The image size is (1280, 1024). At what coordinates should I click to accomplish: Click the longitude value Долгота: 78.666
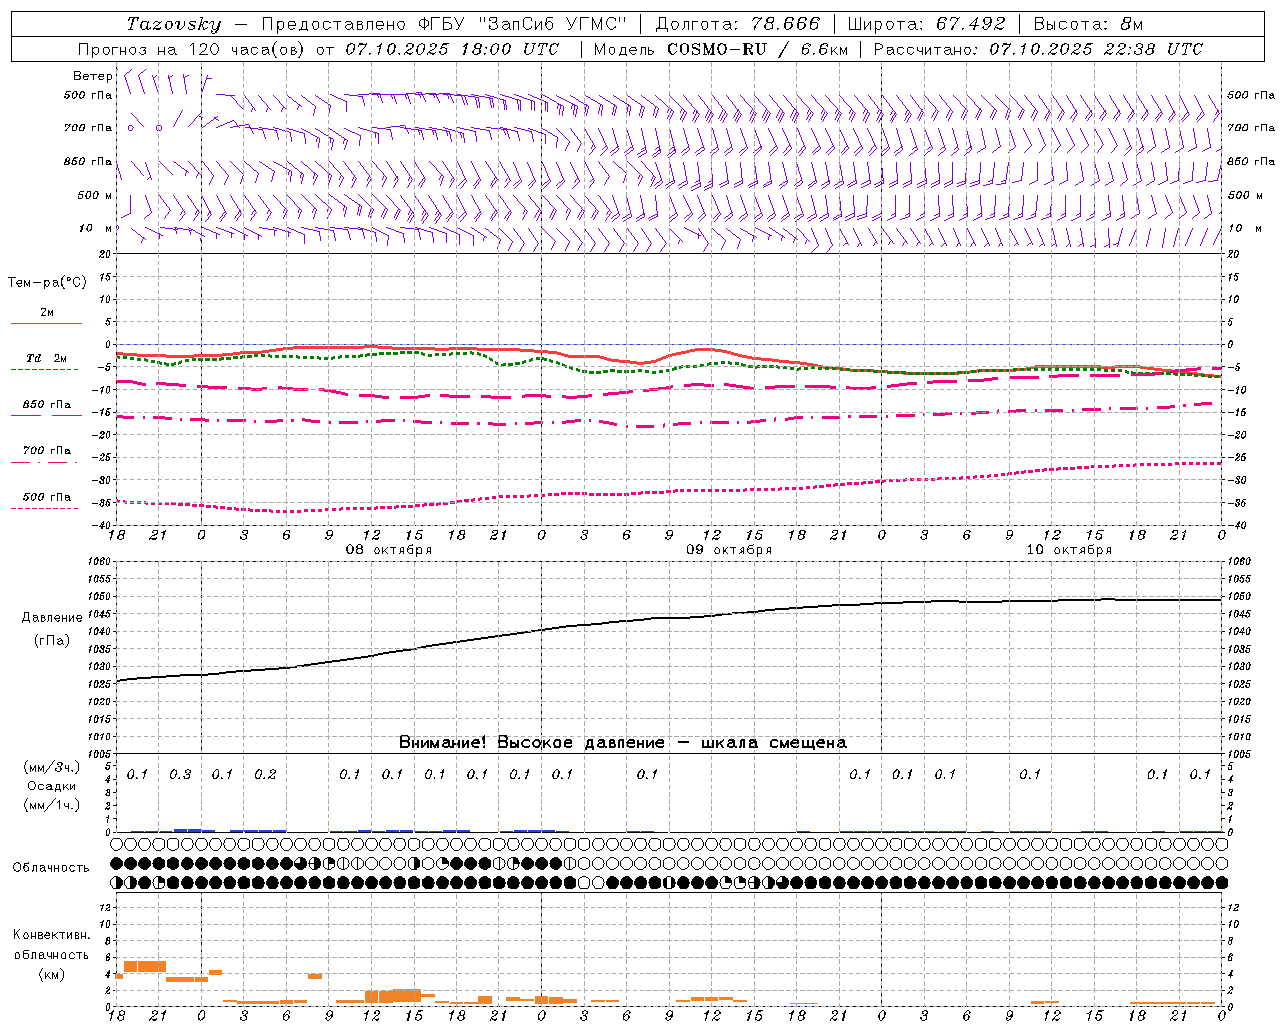tap(738, 24)
